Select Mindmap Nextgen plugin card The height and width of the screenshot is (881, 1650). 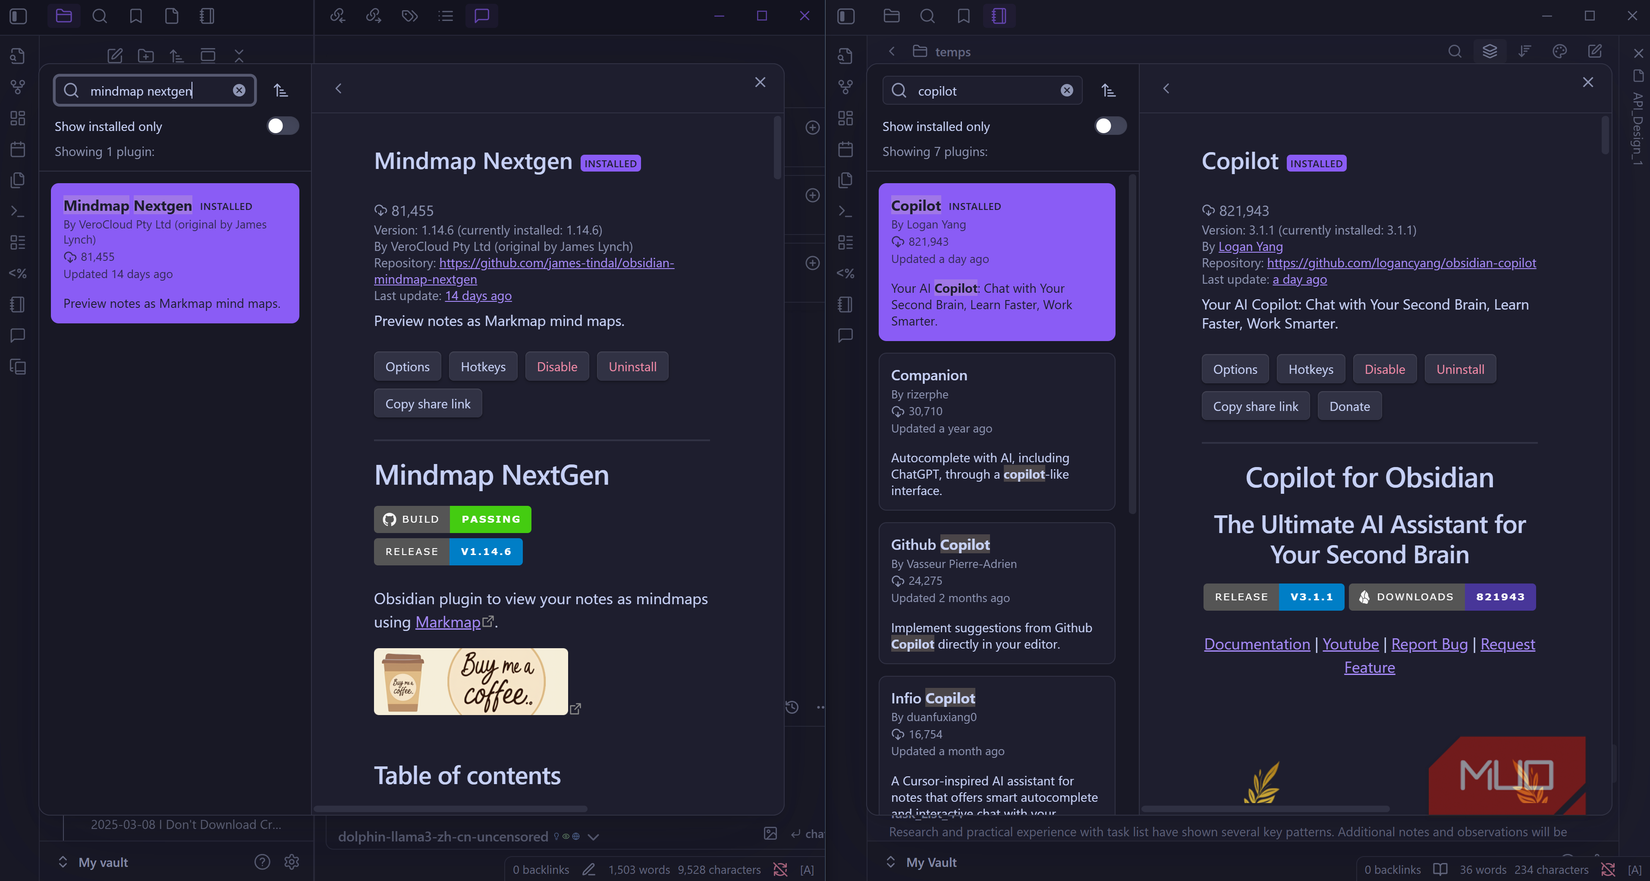coord(175,253)
